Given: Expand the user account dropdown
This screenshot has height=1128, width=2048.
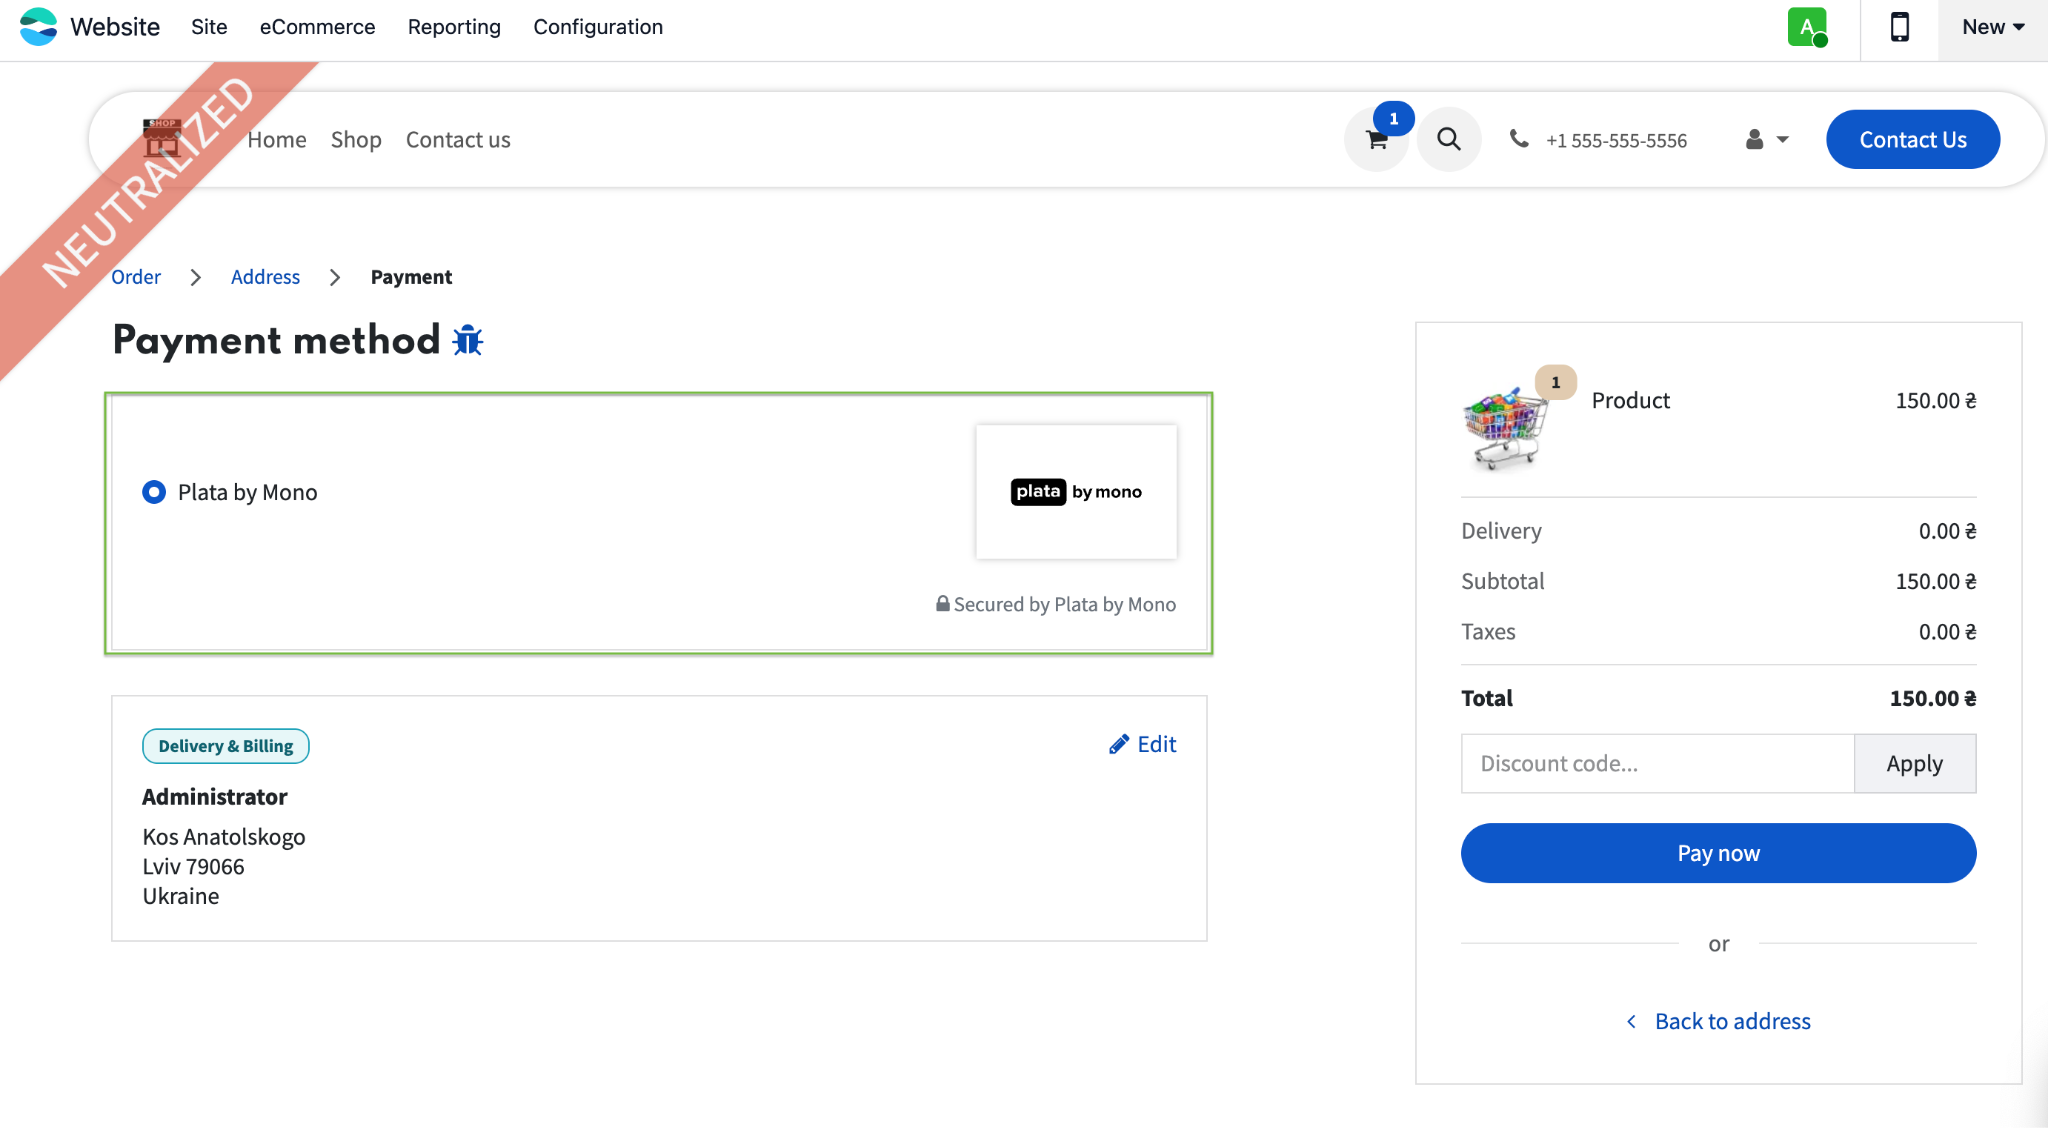Looking at the screenshot, I should [x=1767, y=140].
